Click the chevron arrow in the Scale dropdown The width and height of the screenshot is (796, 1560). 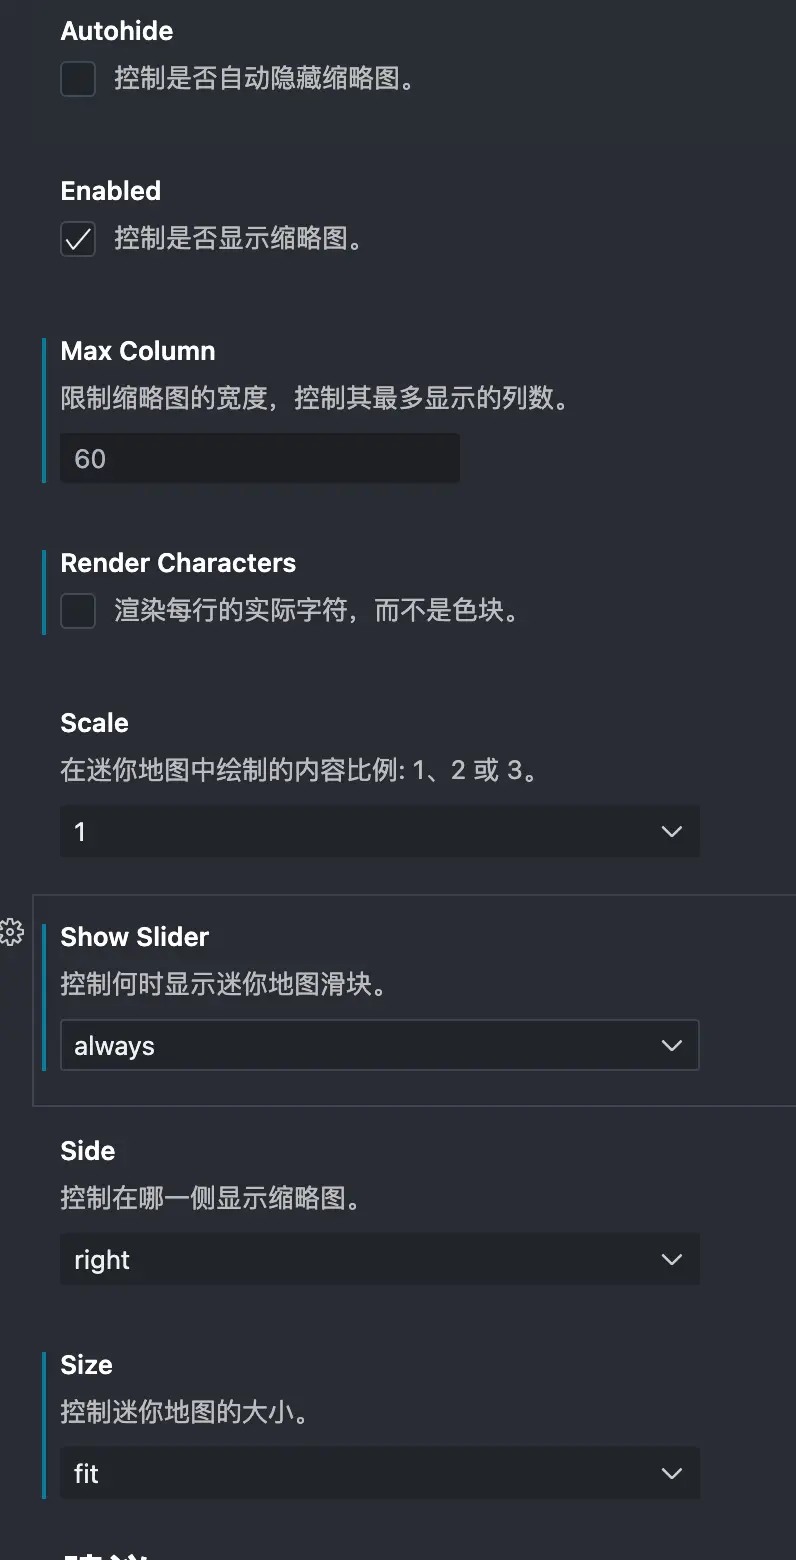click(x=672, y=831)
